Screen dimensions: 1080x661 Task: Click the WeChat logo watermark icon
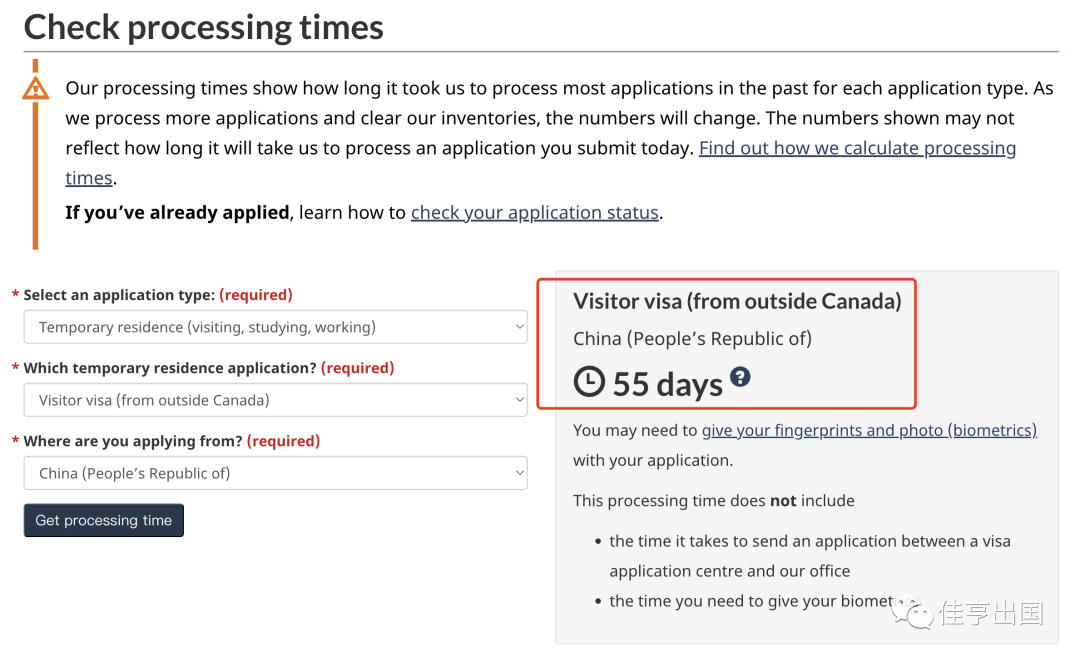click(911, 611)
